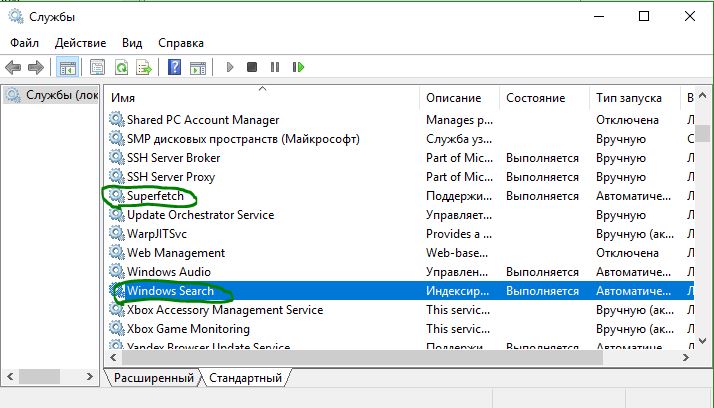Sort by the Состояние column header

(x=535, y=98)
